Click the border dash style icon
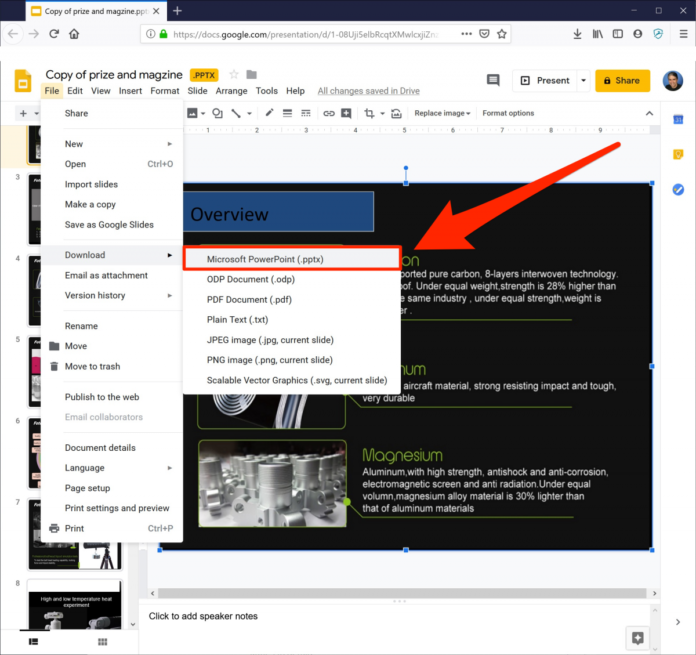The width and height of the screenshot is (696, 655). [306, 113]
